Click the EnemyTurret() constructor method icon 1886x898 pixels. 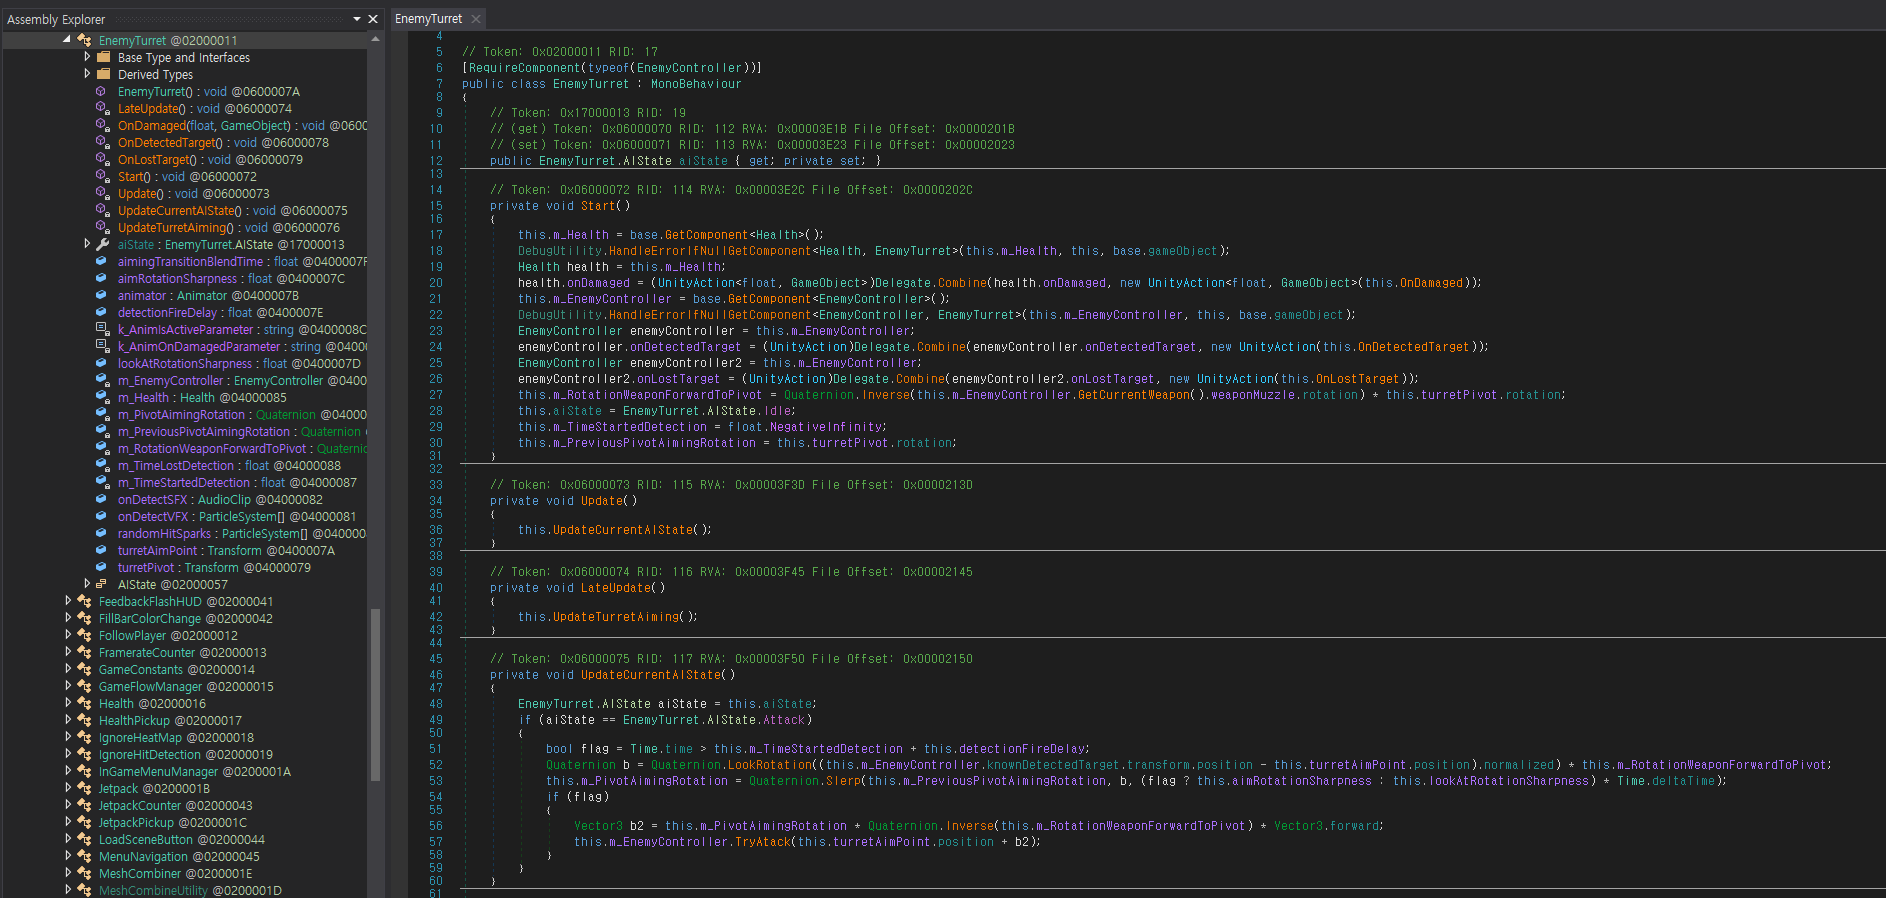click(101, 91)
